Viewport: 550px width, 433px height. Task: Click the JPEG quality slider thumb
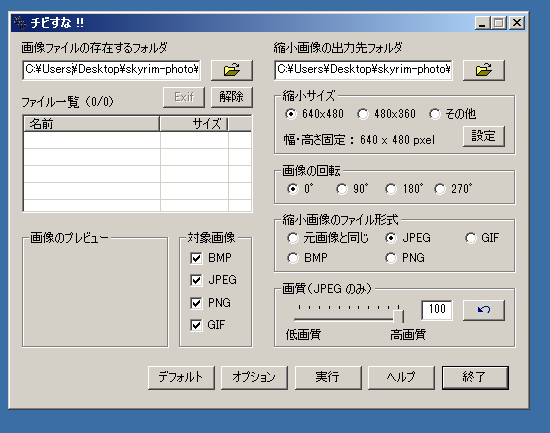(x=398, y=316)
